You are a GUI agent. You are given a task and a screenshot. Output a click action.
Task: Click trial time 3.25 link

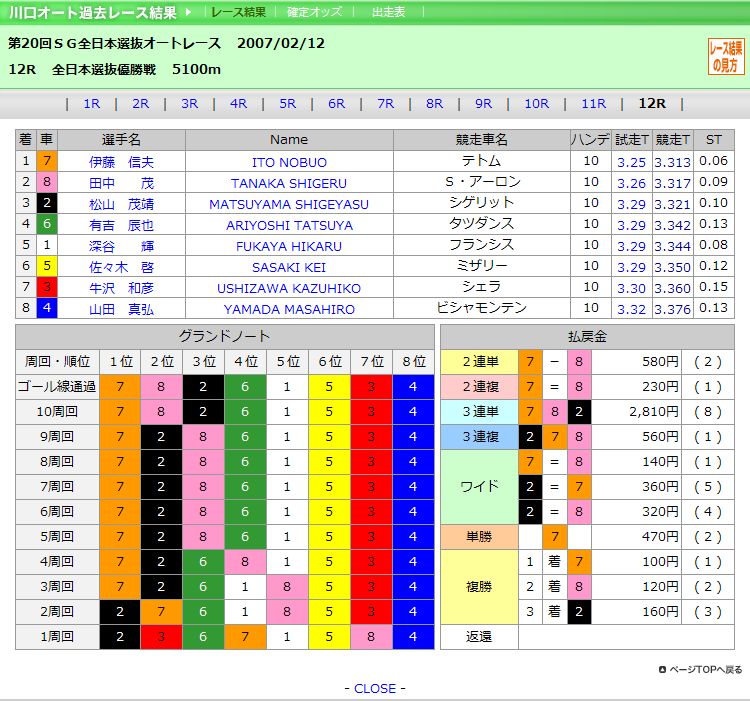click(631, 163)
